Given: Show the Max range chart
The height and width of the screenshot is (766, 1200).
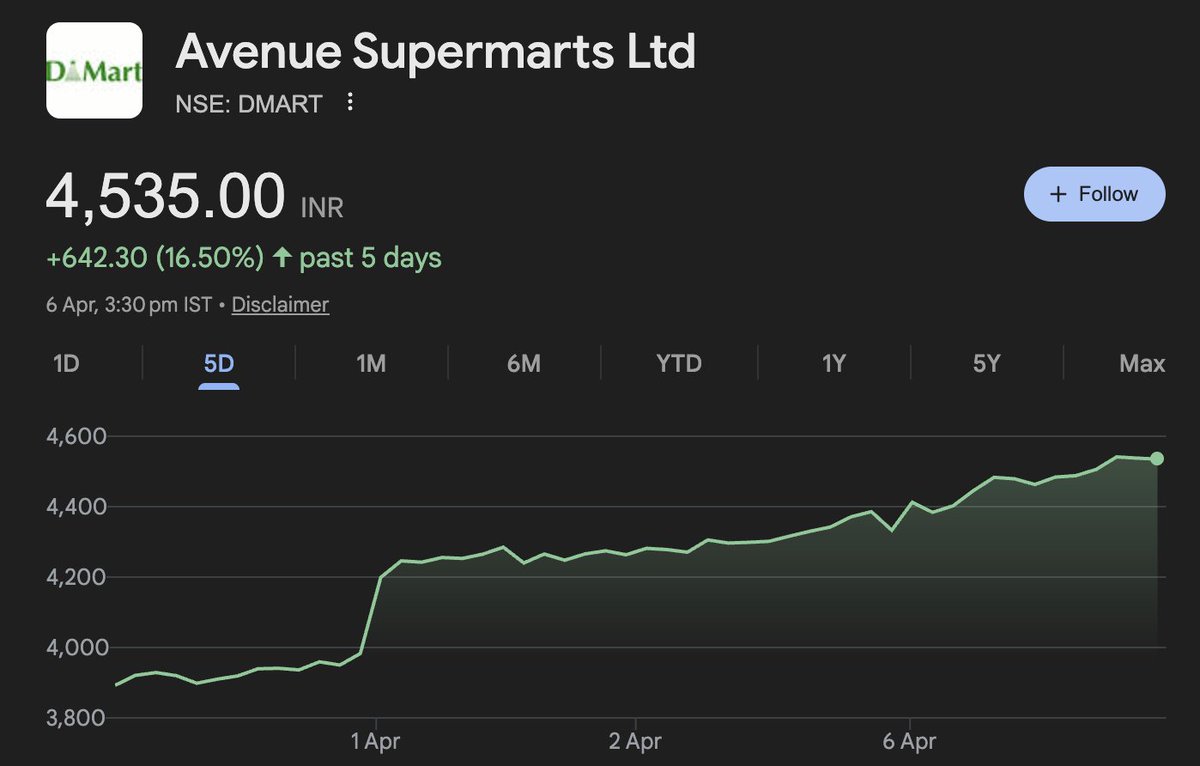Looking at the screenshot, I should (1142, 363).
